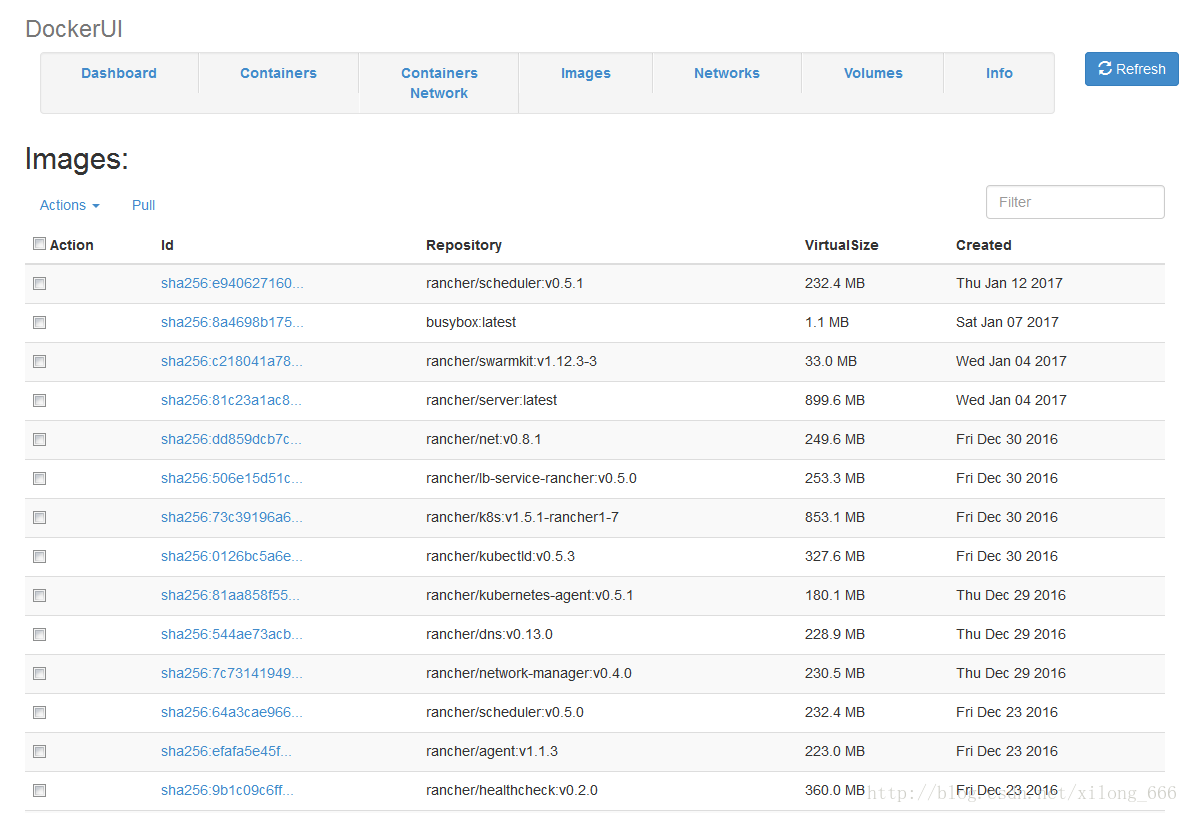
Task: Click the 899.6 MB size cell
Action: [x=835, y=400]
